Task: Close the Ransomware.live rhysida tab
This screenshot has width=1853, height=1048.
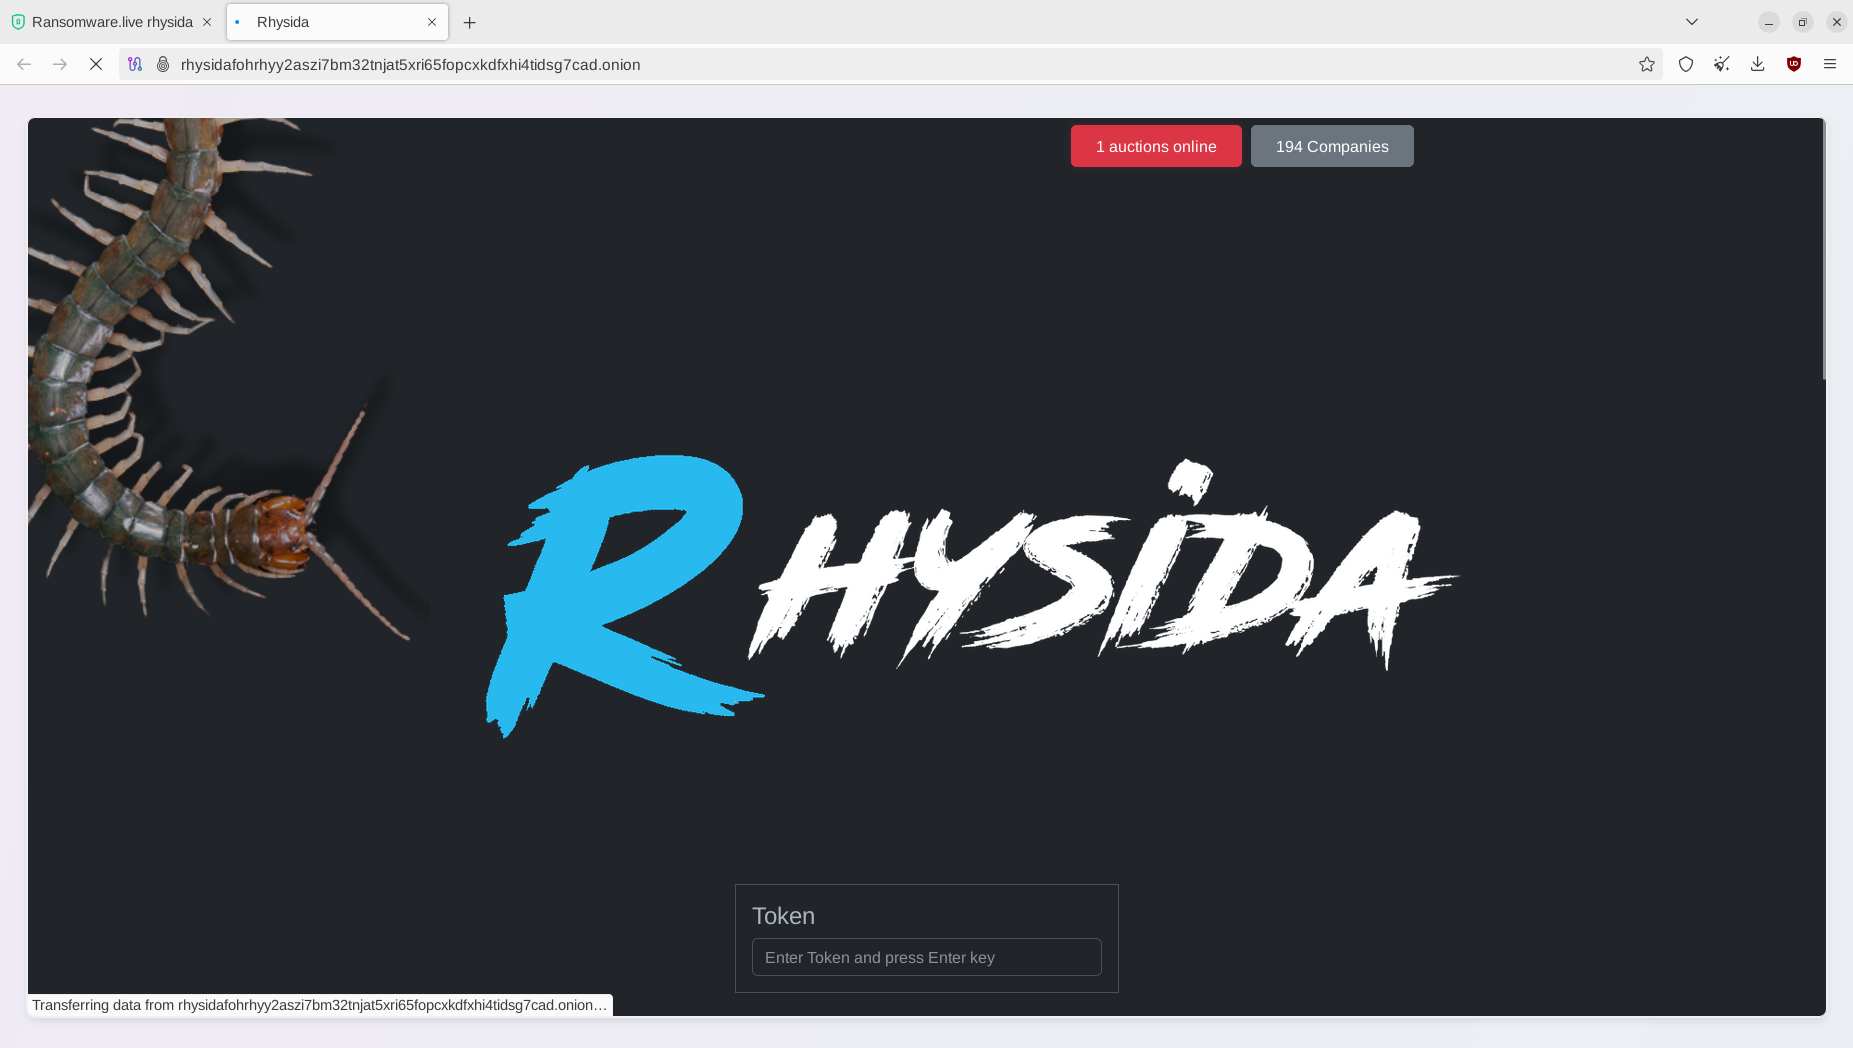Action: [207, 21]
